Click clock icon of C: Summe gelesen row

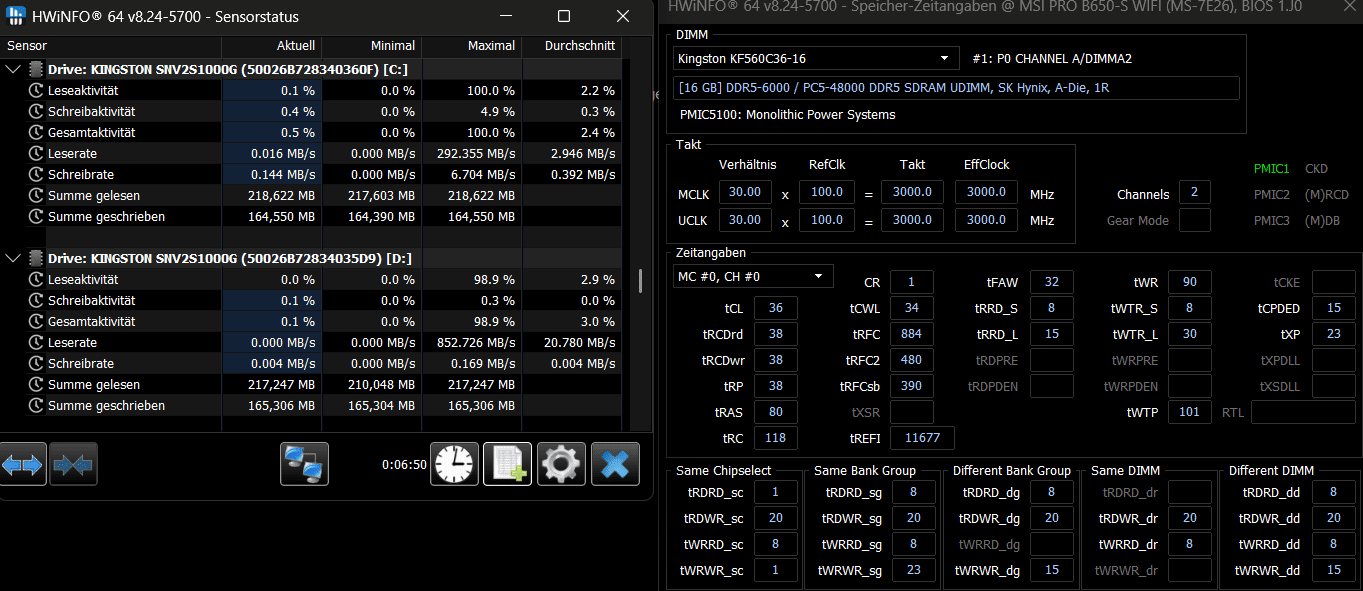tap(36, 195)
